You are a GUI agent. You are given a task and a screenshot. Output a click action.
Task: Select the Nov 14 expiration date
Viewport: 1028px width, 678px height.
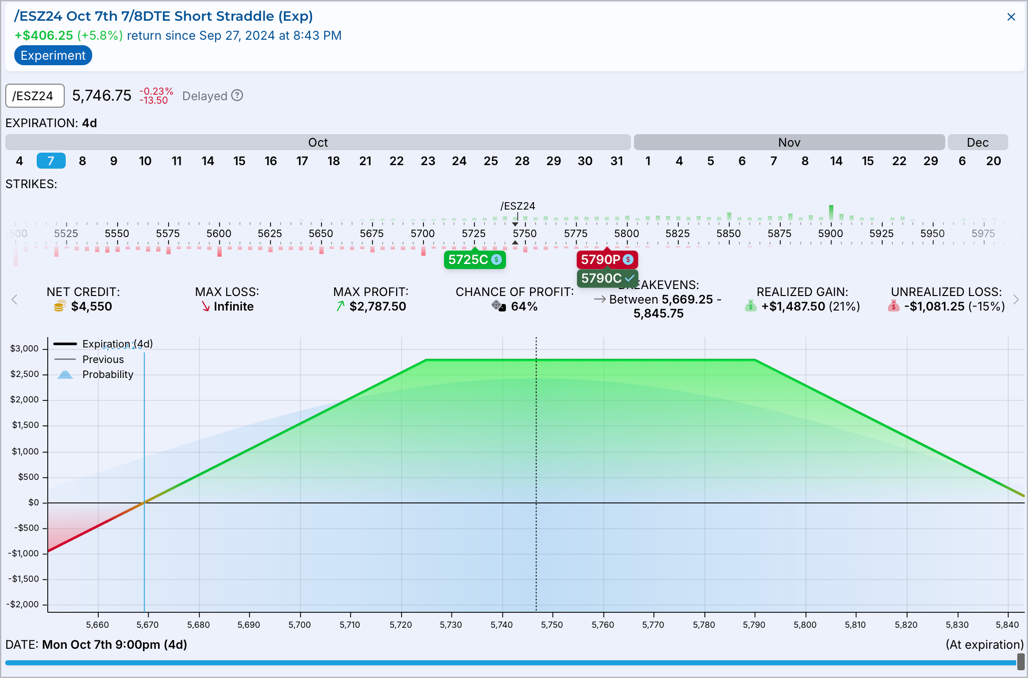pos(836,161)
